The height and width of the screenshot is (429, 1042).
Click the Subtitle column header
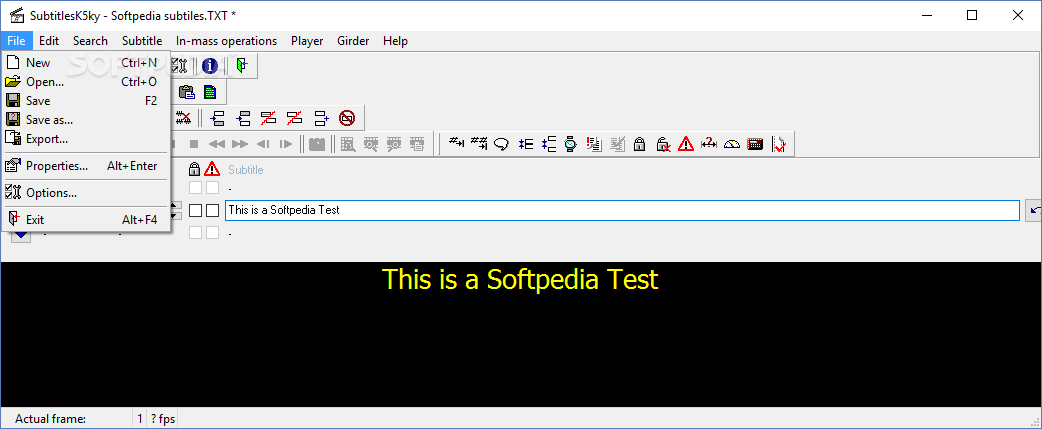246,170
